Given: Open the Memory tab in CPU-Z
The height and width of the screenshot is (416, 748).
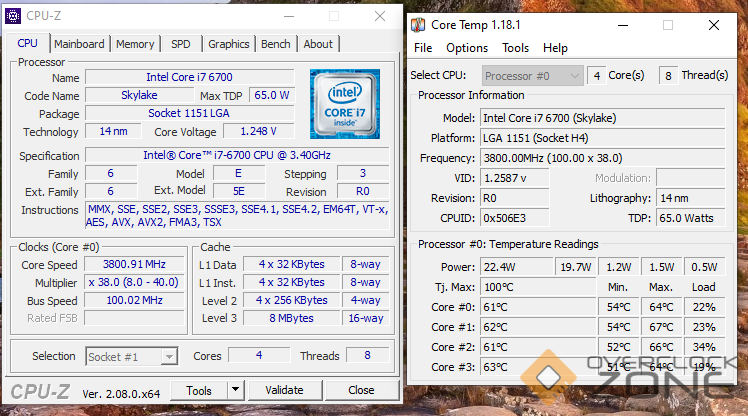Looking at the screenshot, I should click(x=135, y=44).
